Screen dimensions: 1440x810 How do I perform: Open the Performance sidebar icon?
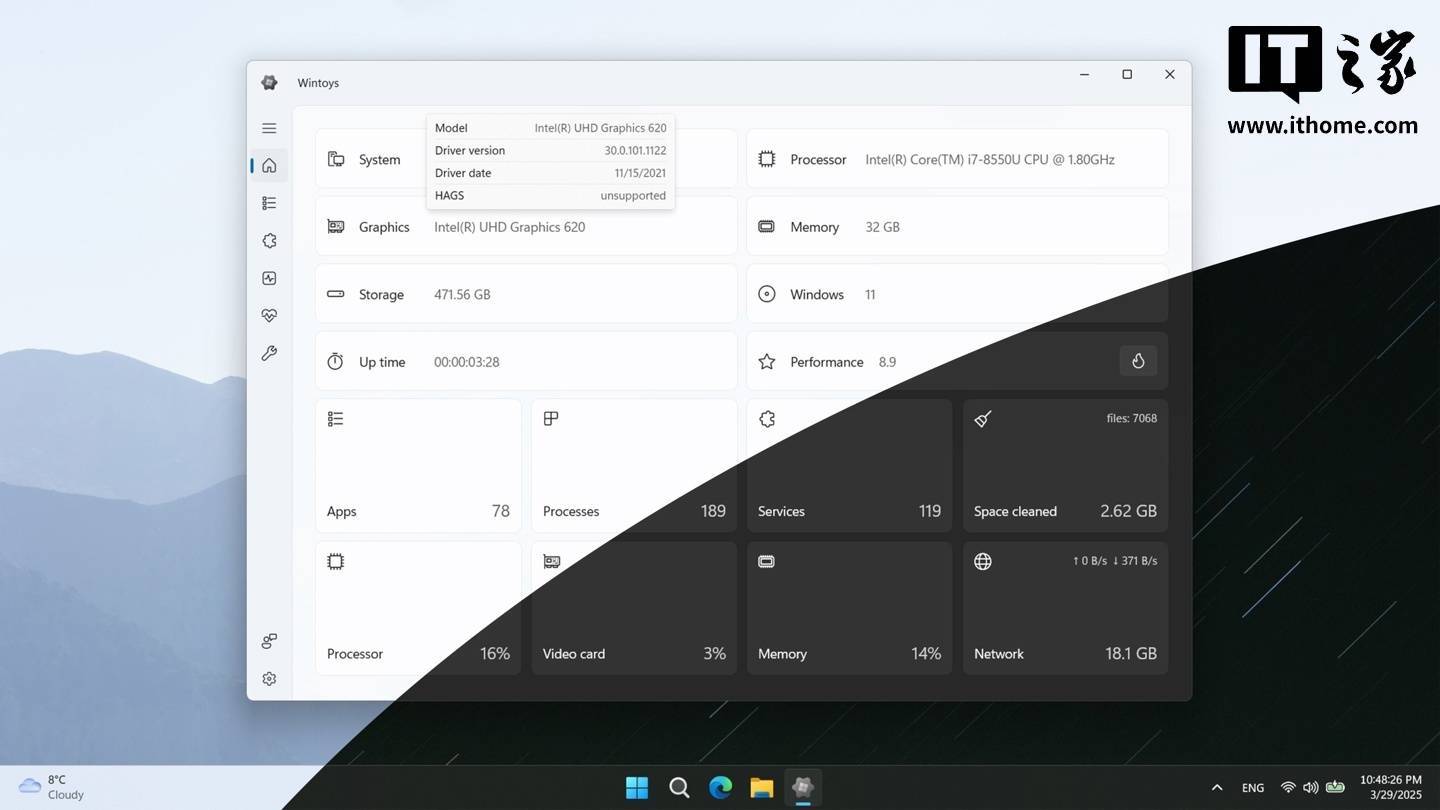click(269, 279)
